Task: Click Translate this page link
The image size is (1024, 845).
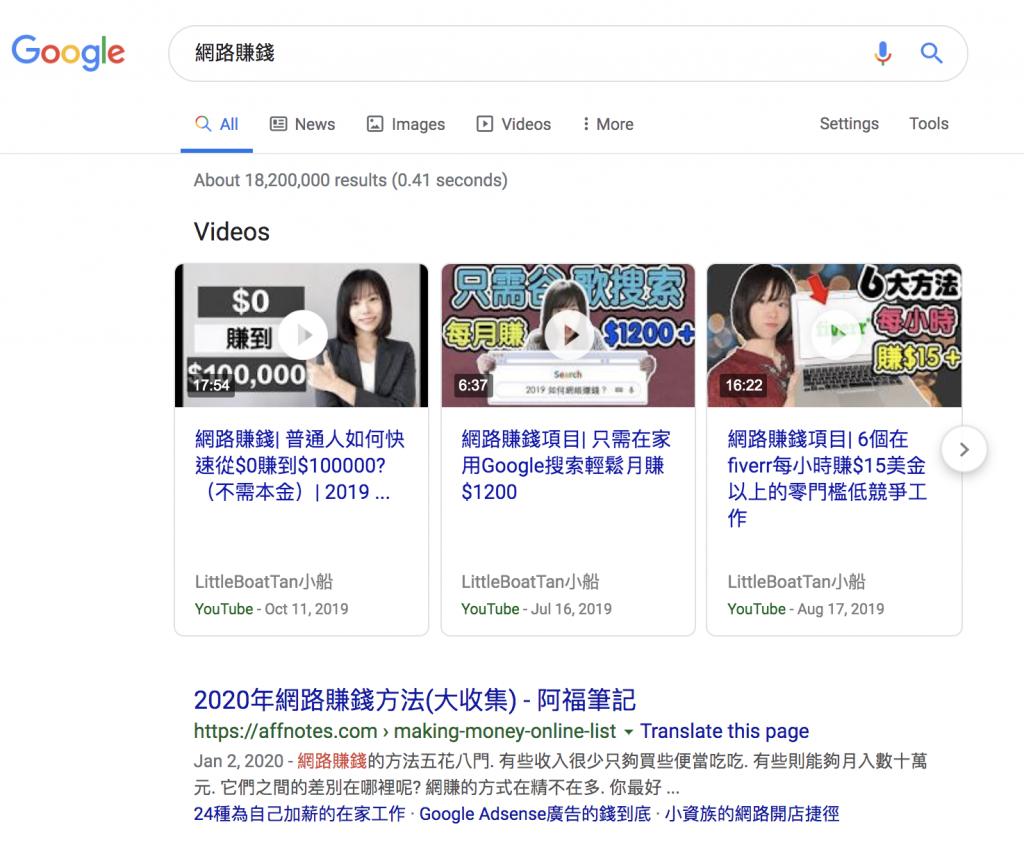Action: [724, 731]
